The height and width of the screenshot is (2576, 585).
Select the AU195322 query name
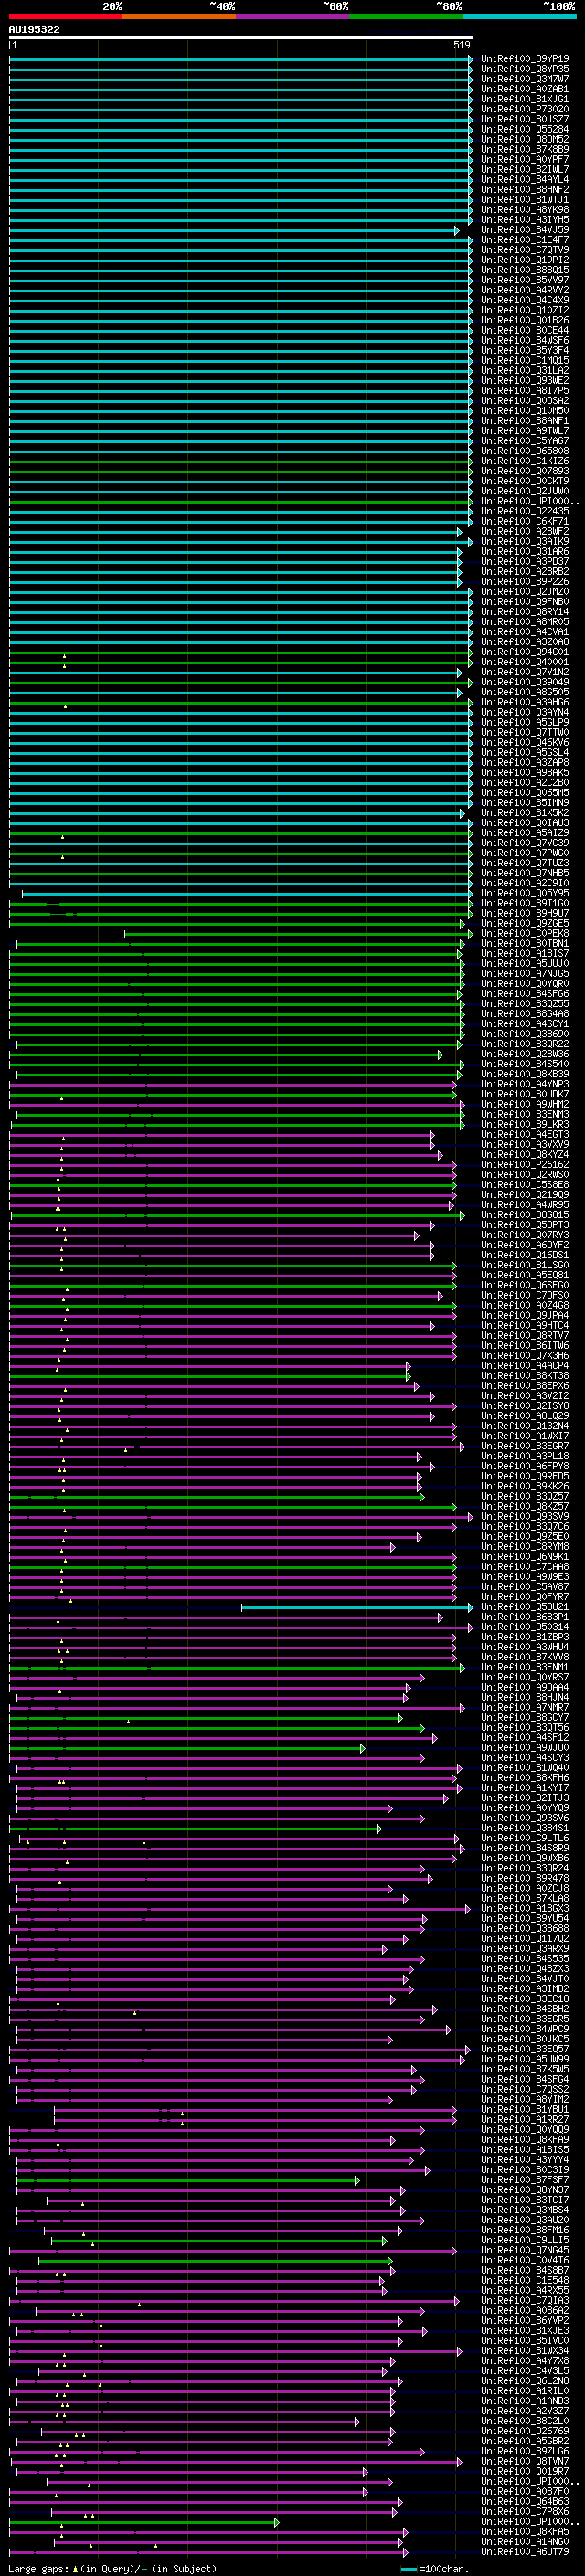click(x=34, y=29)
